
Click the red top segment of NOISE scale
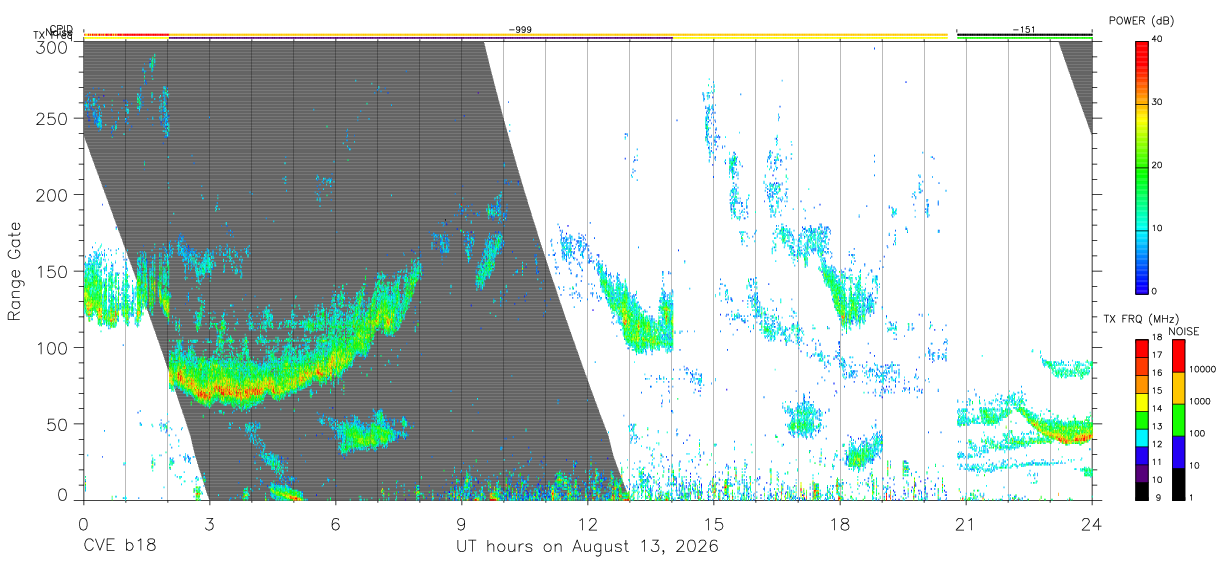[x=1178, y=355]
